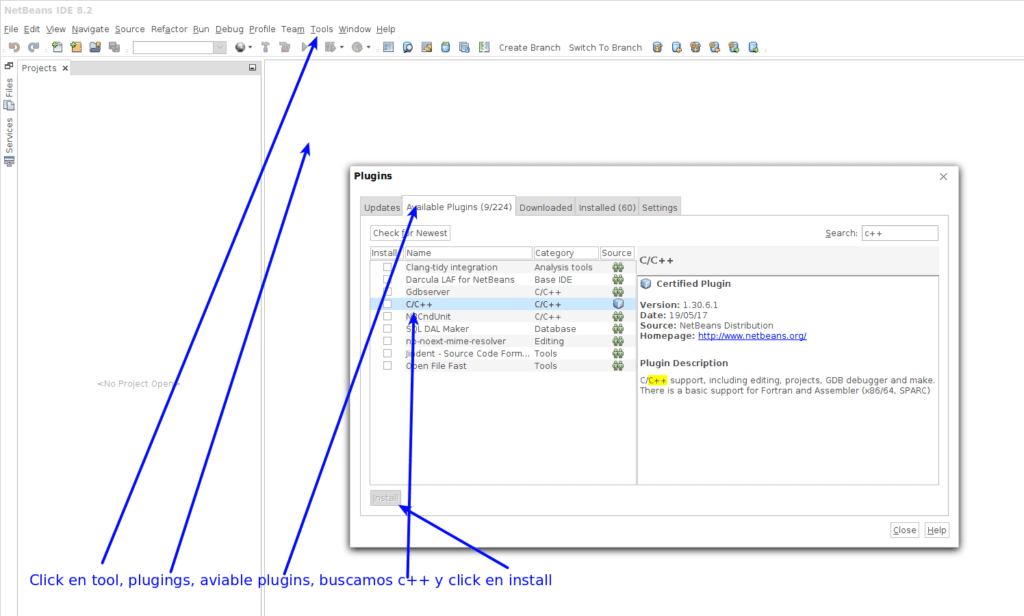Check the NBCndUnit install checkbox
This screenshot has height=616, width=1024.
pos(387,316)
